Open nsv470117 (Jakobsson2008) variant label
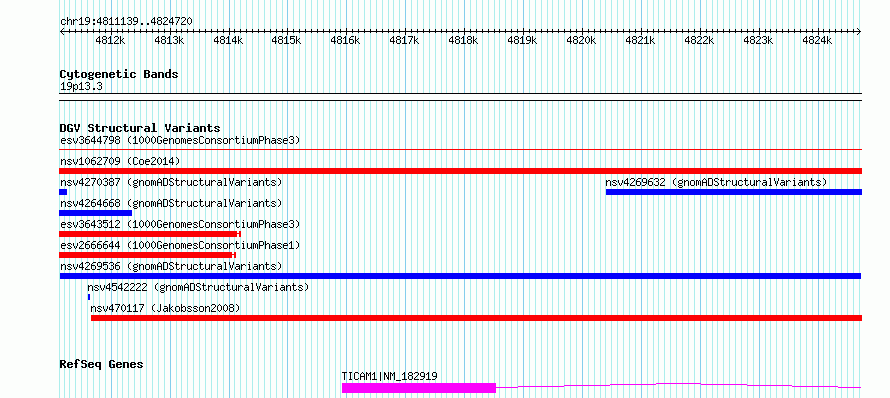 pyautogui.click(x=165, y=308)
